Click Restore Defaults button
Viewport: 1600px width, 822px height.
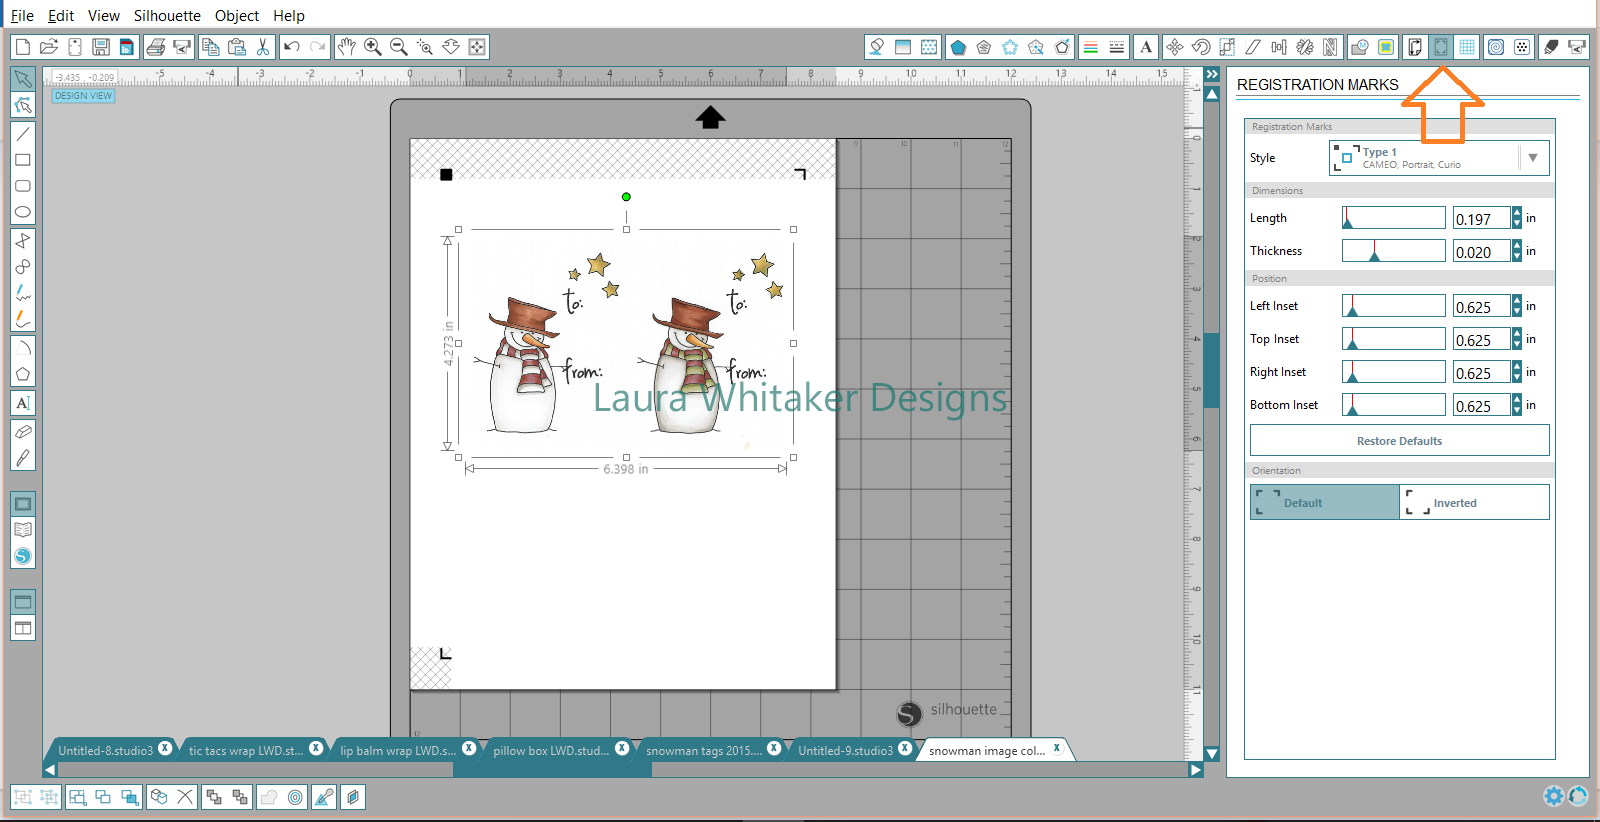click(1399, 440)
